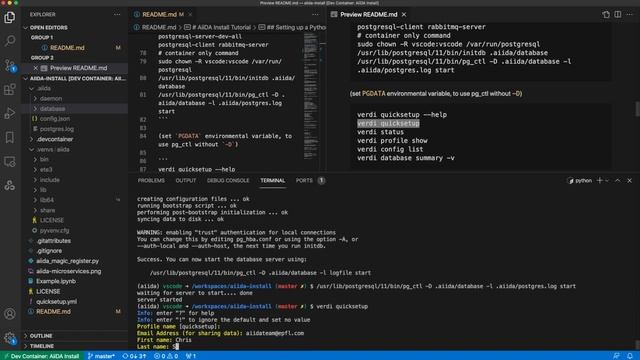Click the Dev Container: AiiDA Install remote indicator

[42, 356]
